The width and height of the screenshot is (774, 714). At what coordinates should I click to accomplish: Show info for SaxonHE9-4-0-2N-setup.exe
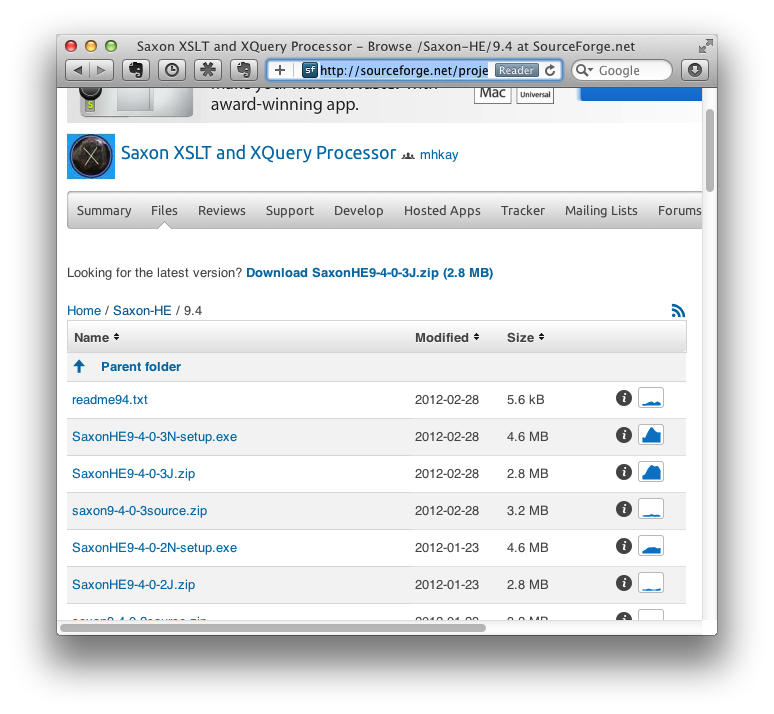click(624, 546)
